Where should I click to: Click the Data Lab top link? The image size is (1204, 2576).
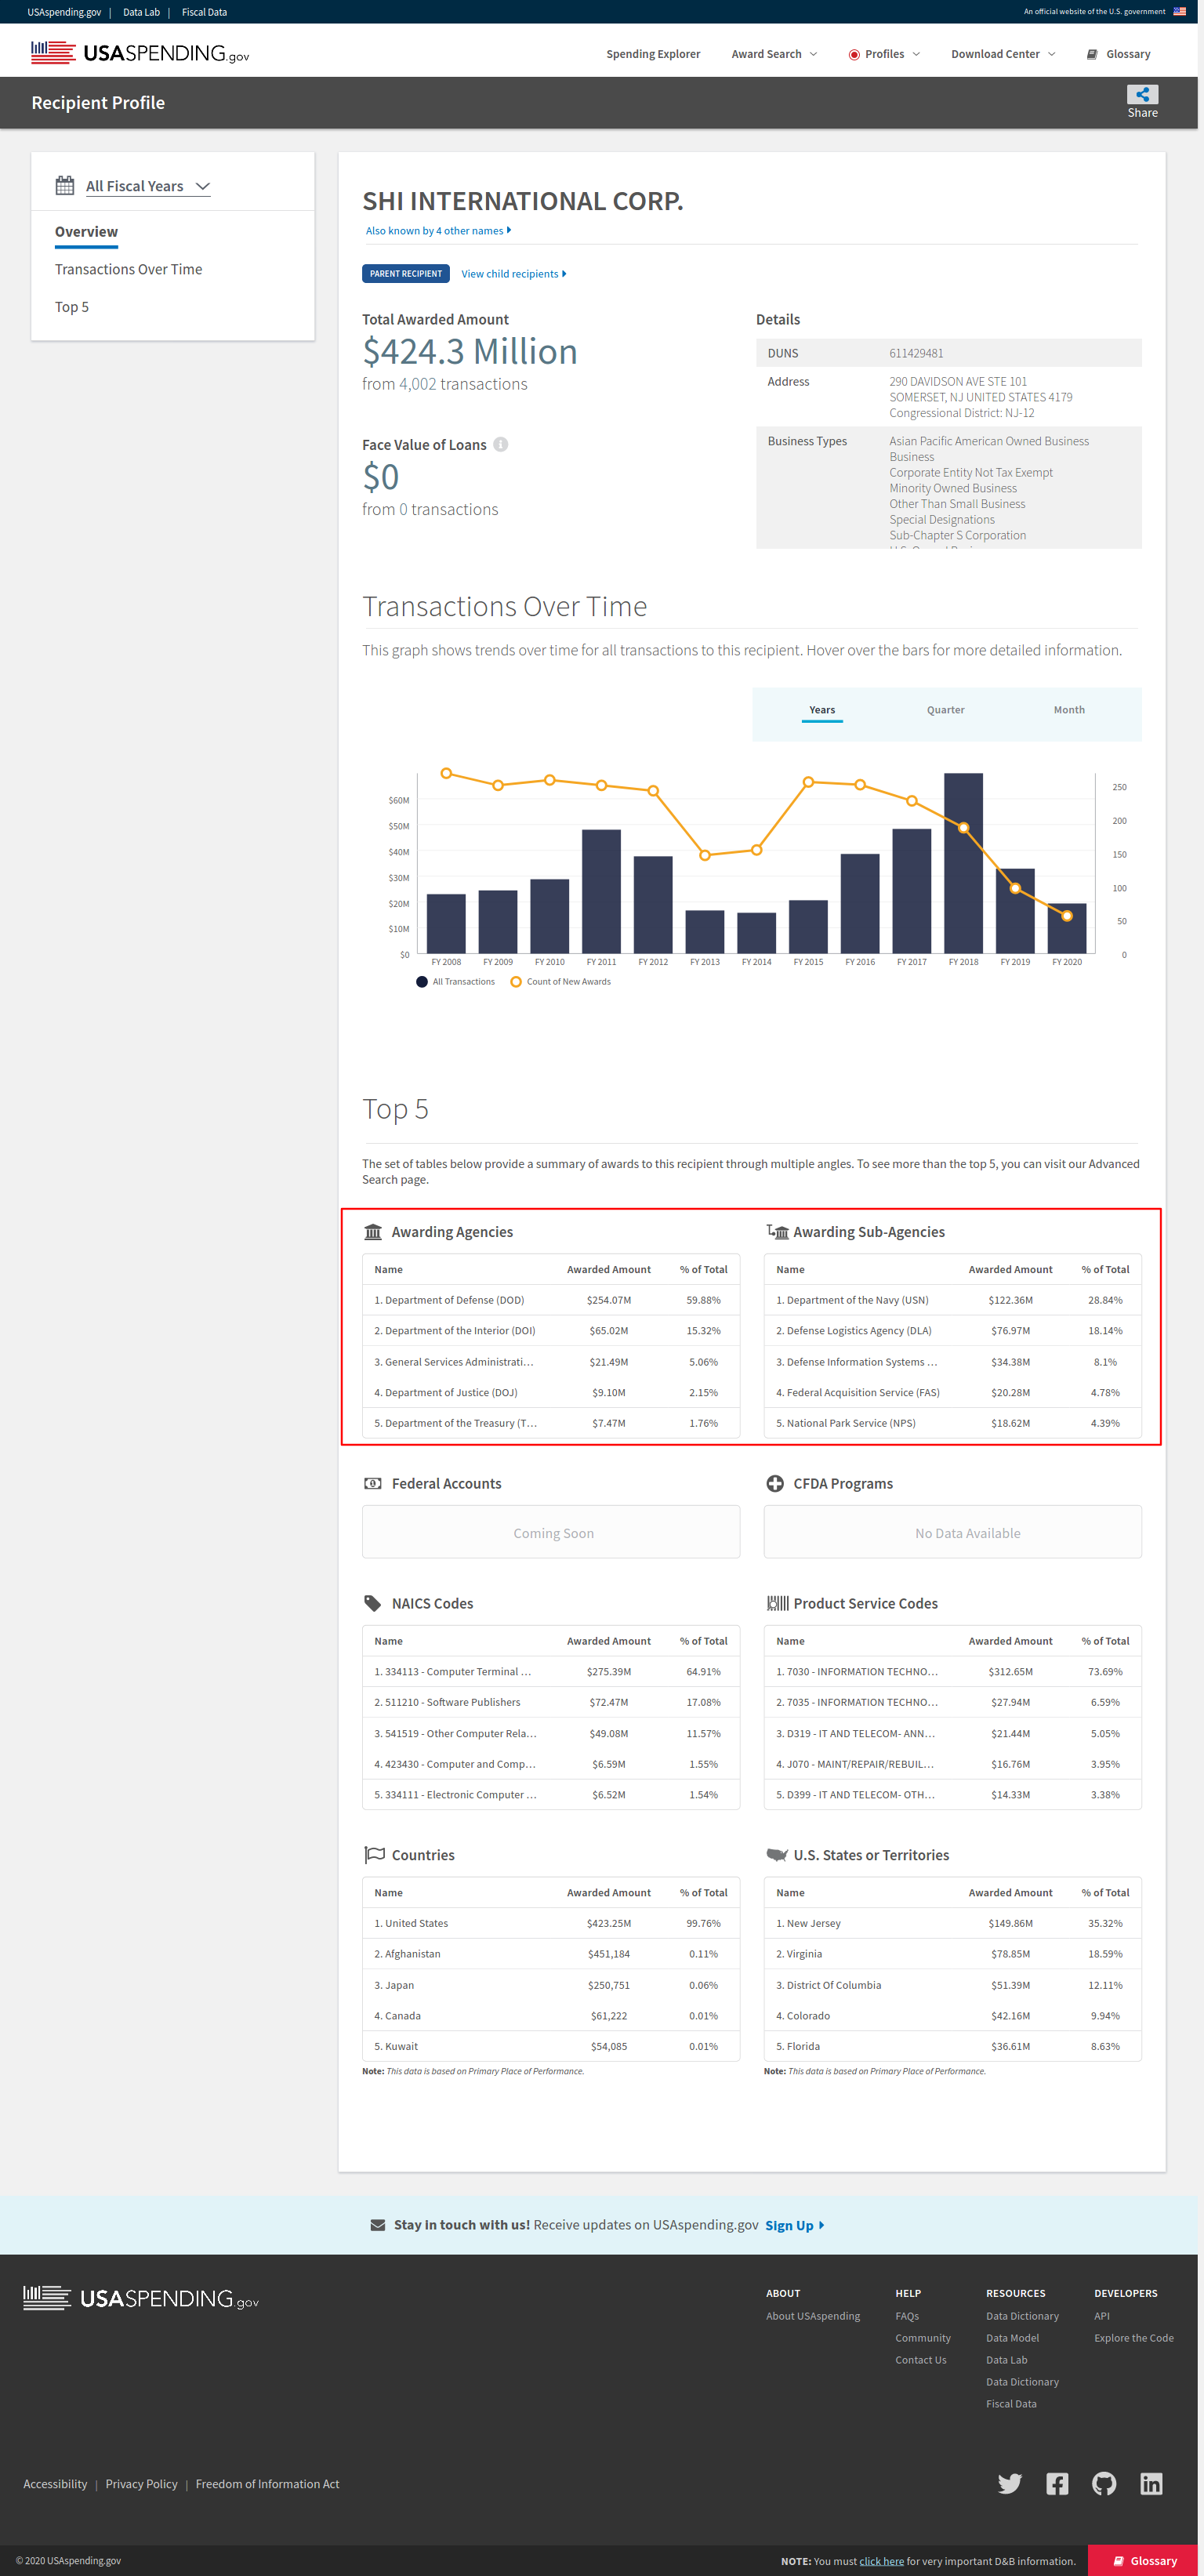coord(141,12)
